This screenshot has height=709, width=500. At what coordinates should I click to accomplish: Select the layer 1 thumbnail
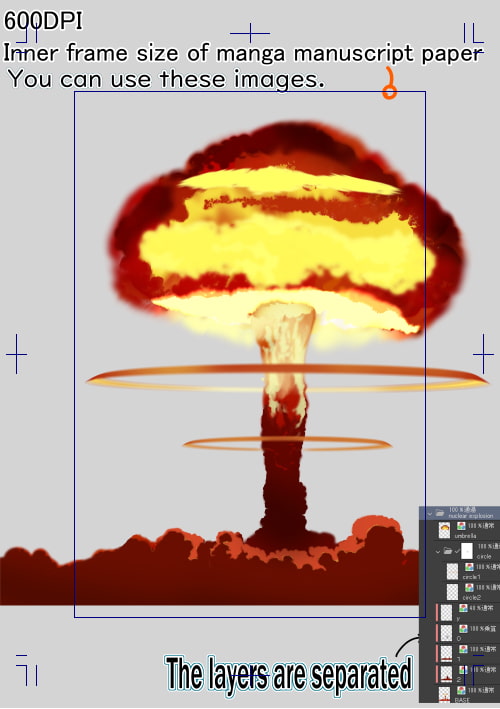pyautogui.click(x=446, y=654)
